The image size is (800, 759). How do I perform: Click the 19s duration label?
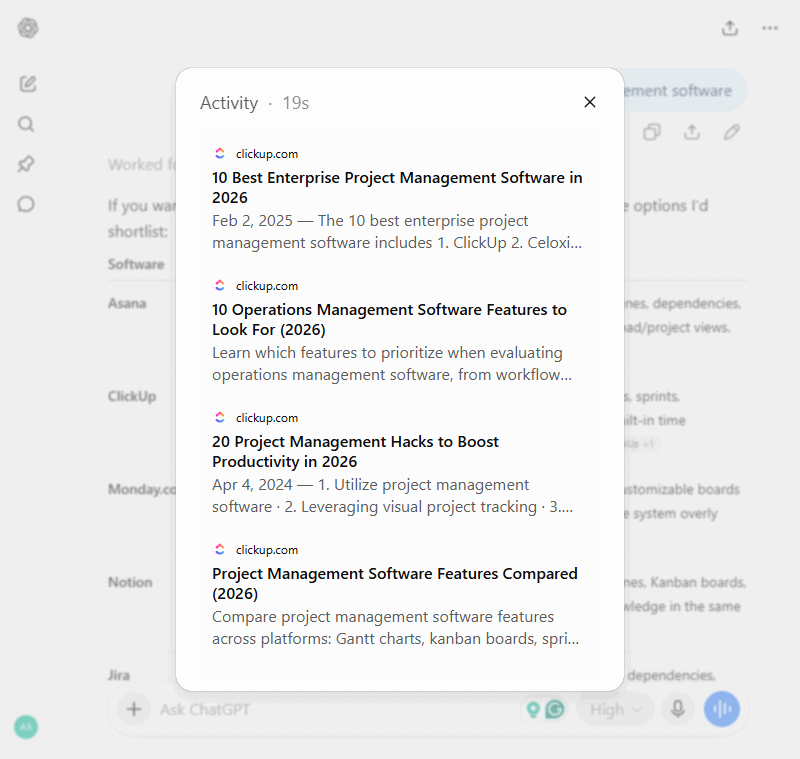coord(296,103)
